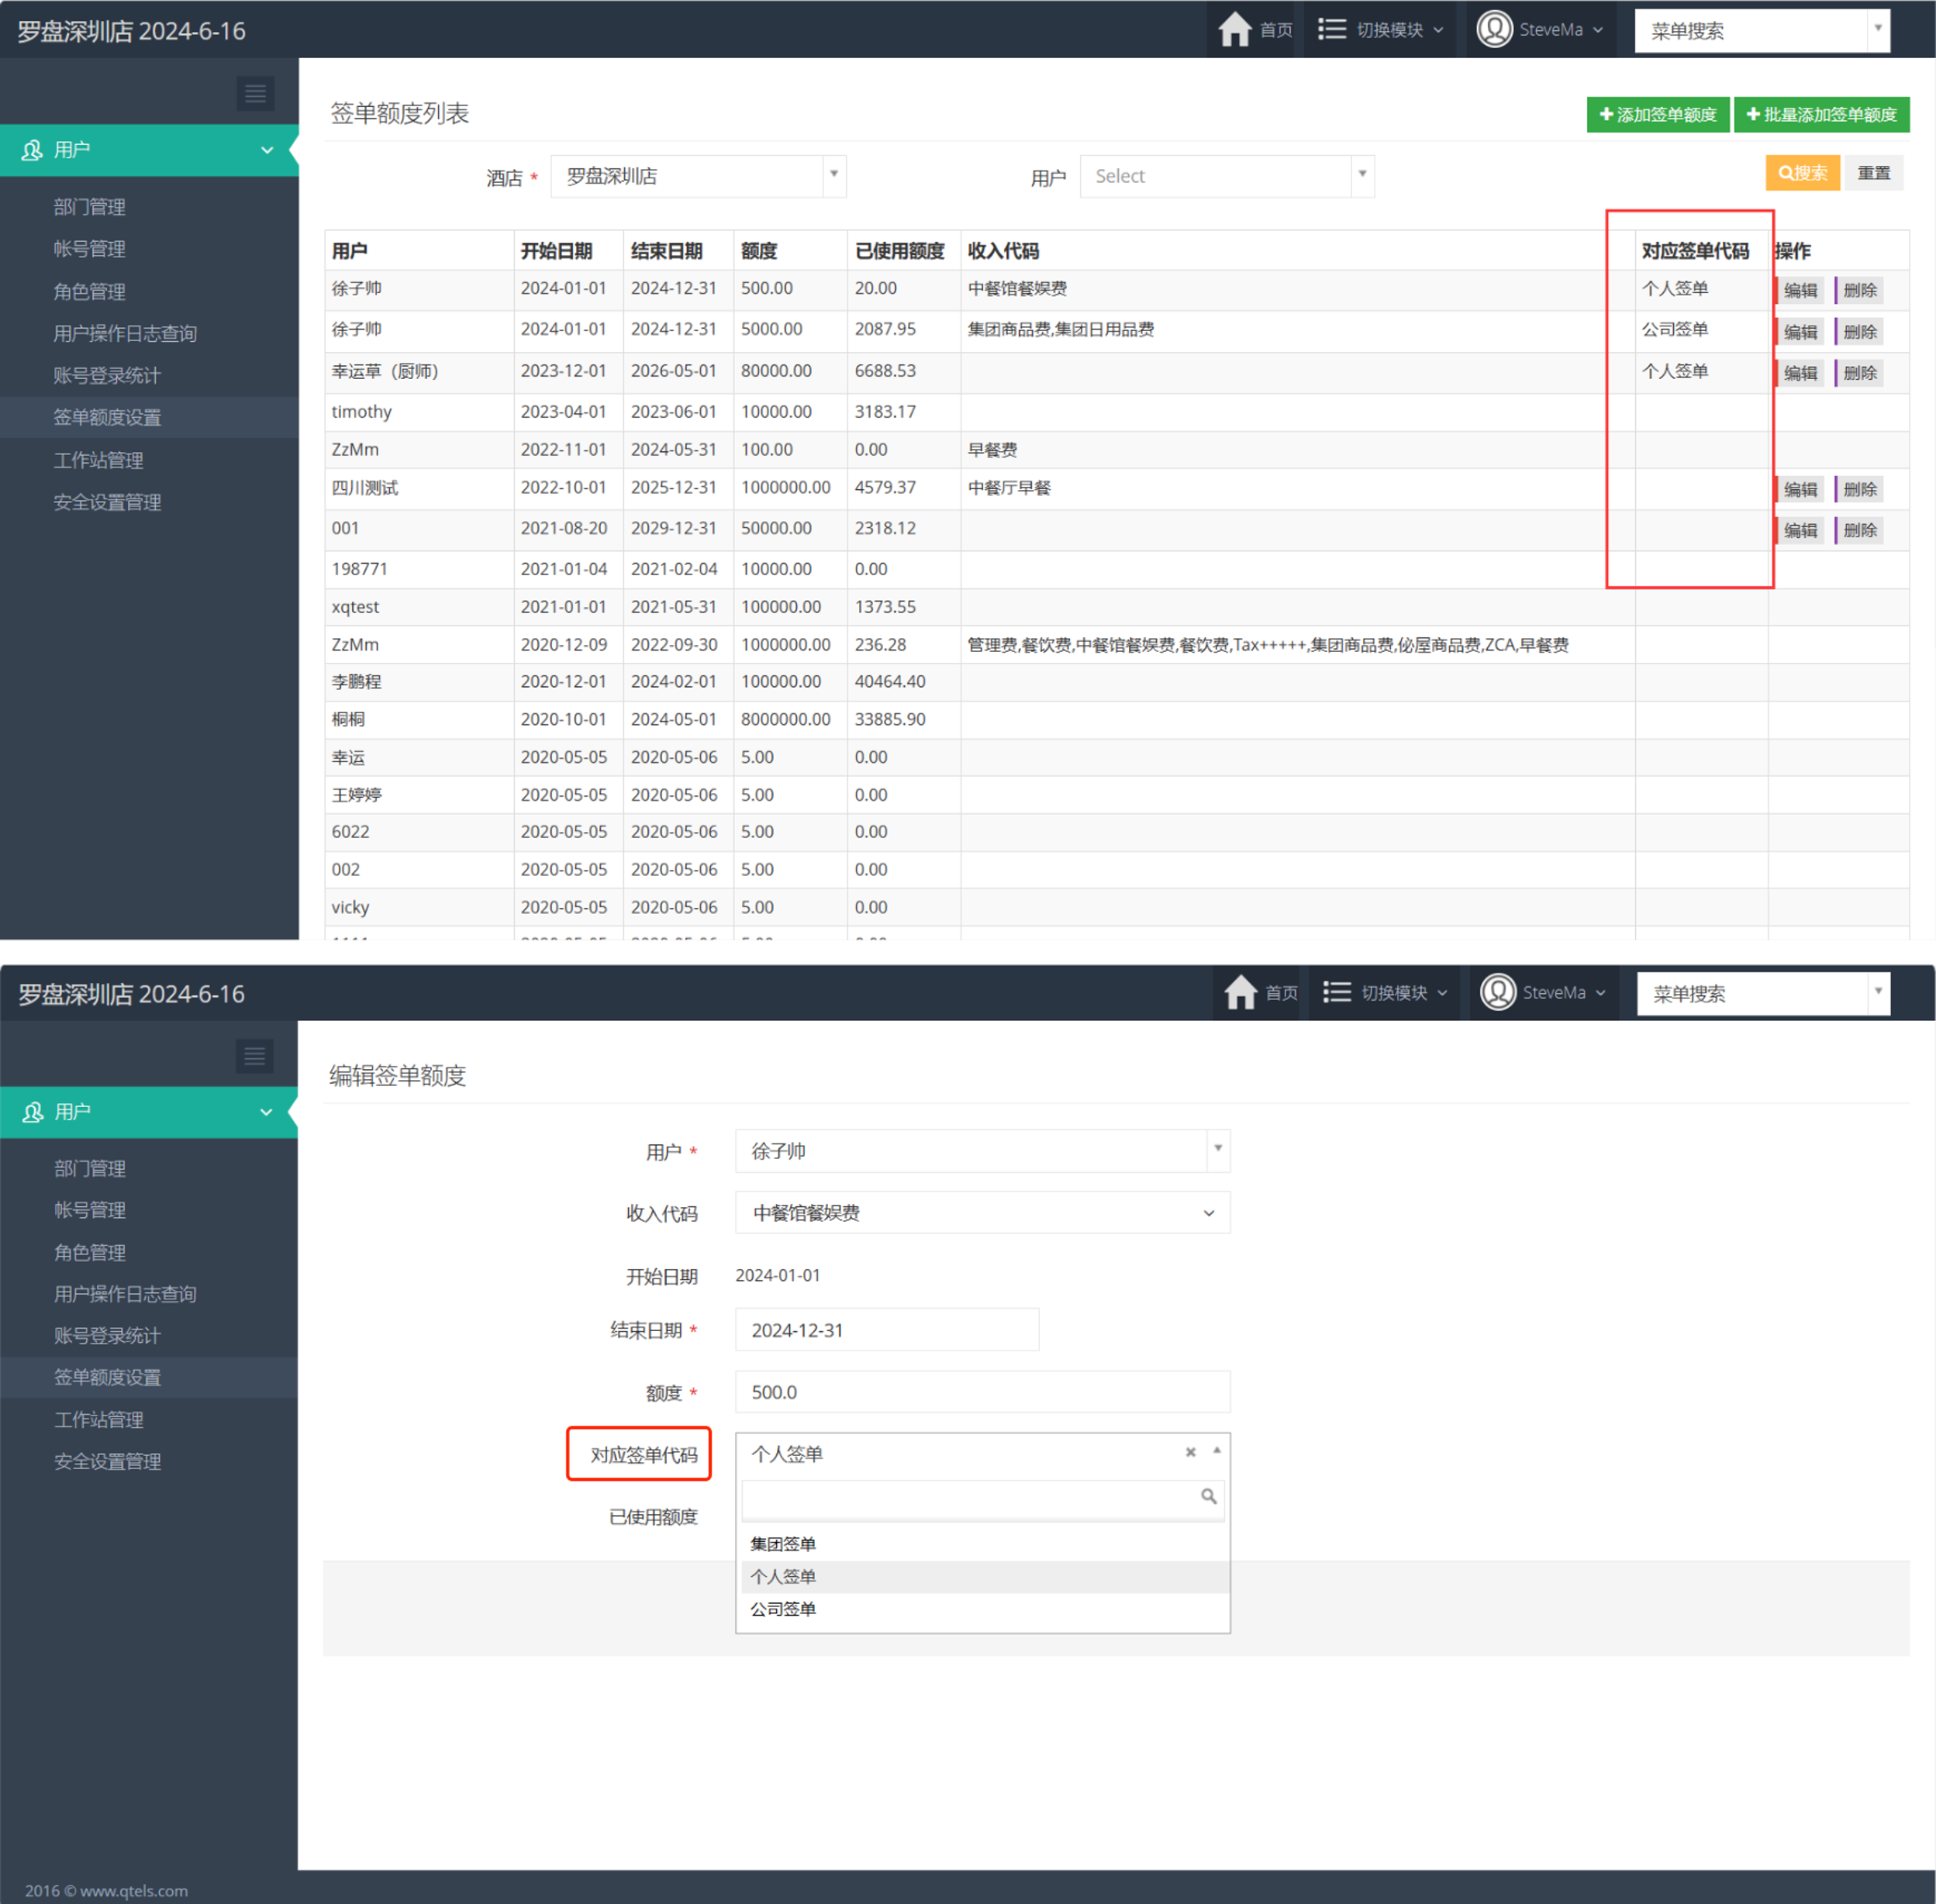1936x1904 pixels.
Task: Open 部门管理 in bottom window sidebar
Action: coord(89,1168)
